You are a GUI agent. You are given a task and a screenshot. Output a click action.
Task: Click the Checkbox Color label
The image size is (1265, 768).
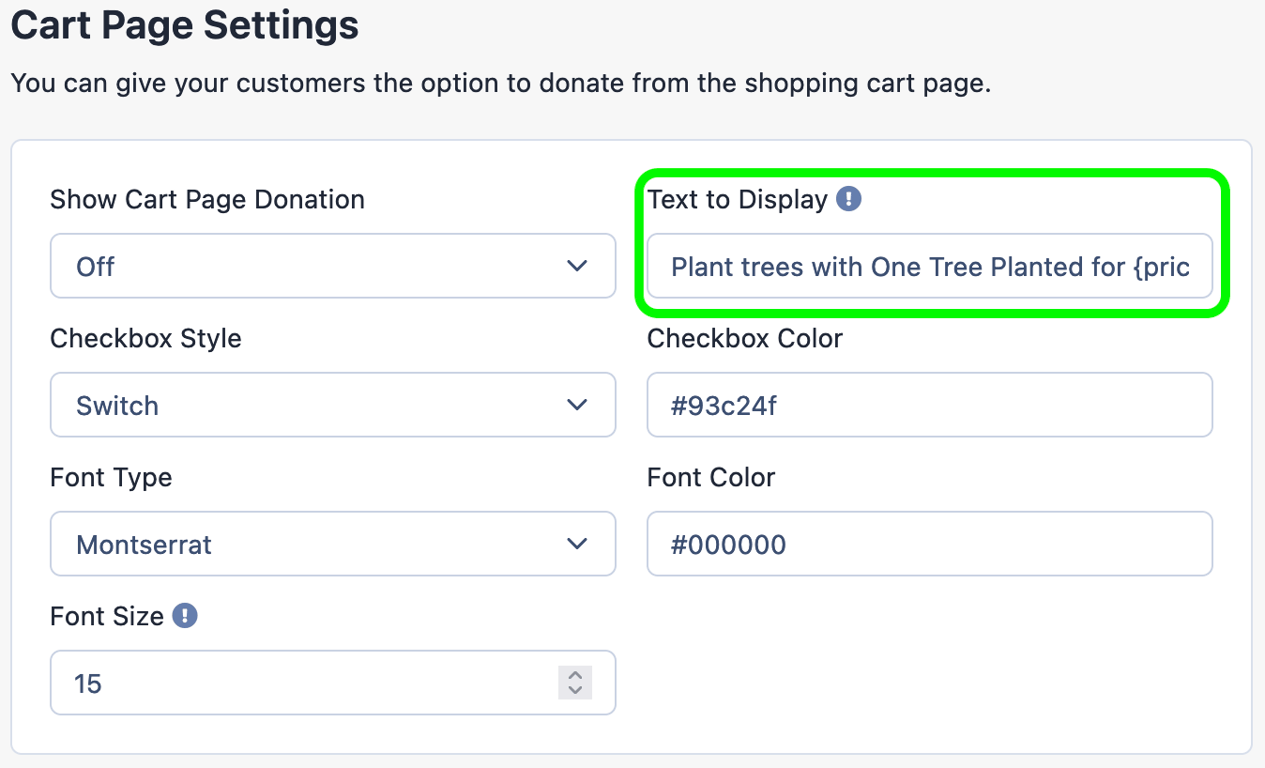pos(745,339)
